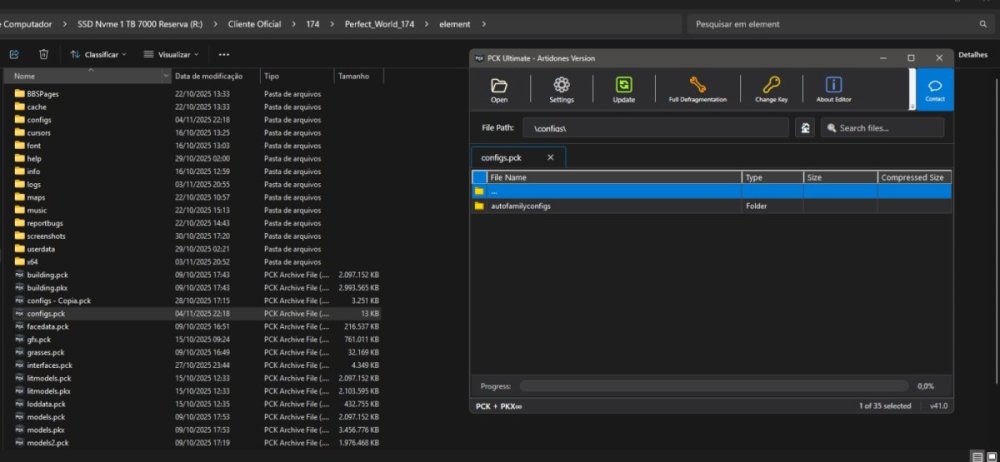Click the share icon in Explorer toolbar
The image size is (1000, 462).
tap(14, 54)
